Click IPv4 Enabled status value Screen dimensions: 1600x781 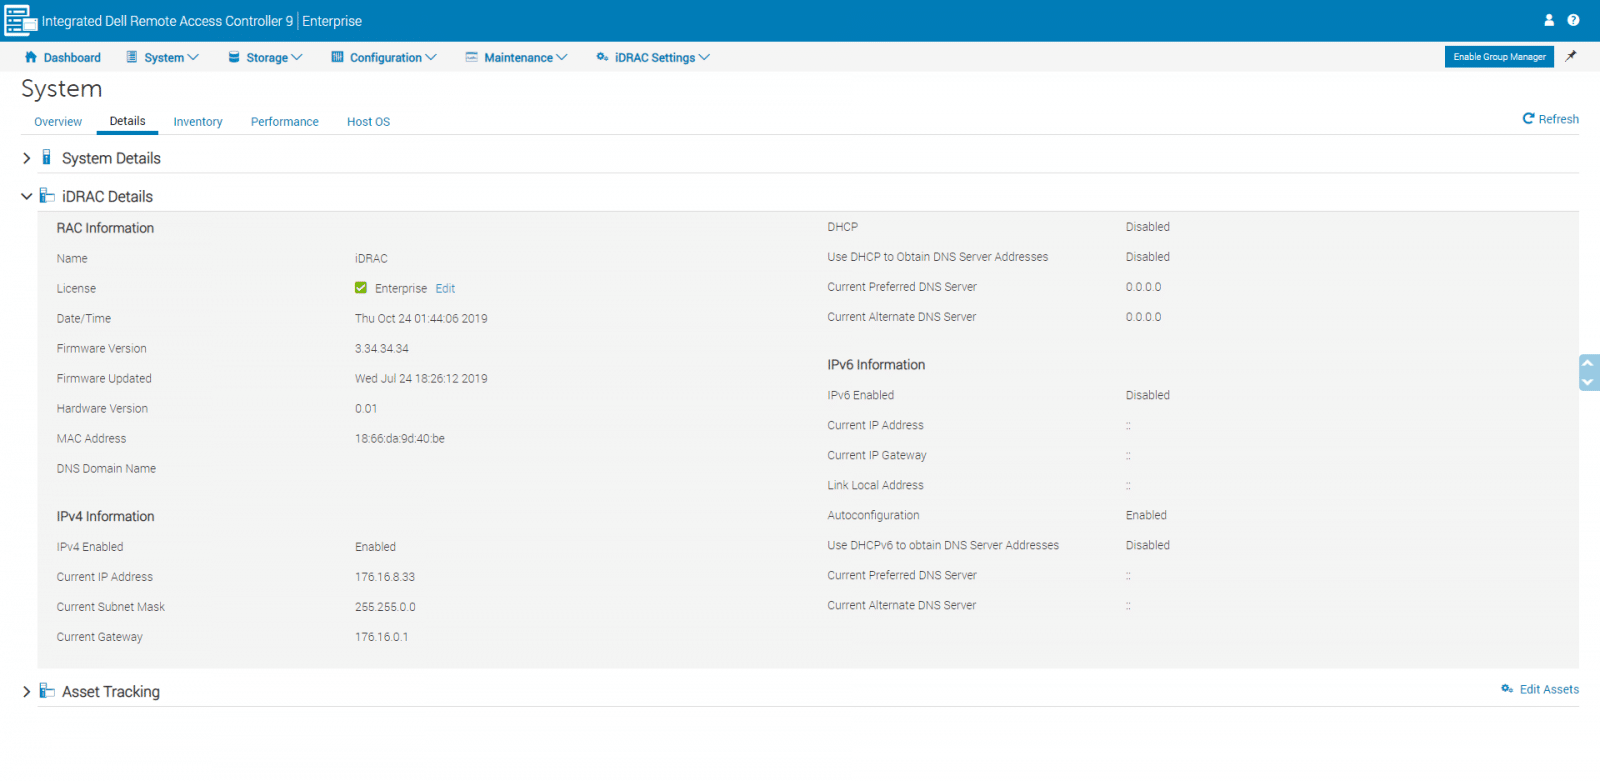point(375,547)
